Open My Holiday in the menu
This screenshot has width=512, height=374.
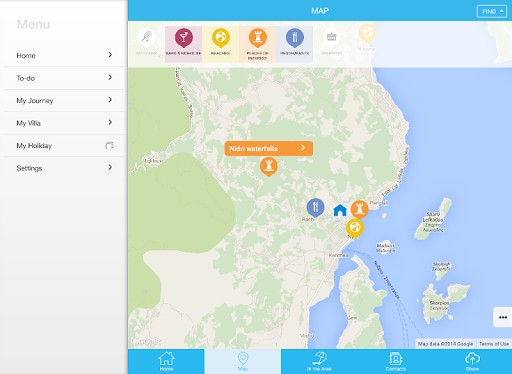point(64,146)
